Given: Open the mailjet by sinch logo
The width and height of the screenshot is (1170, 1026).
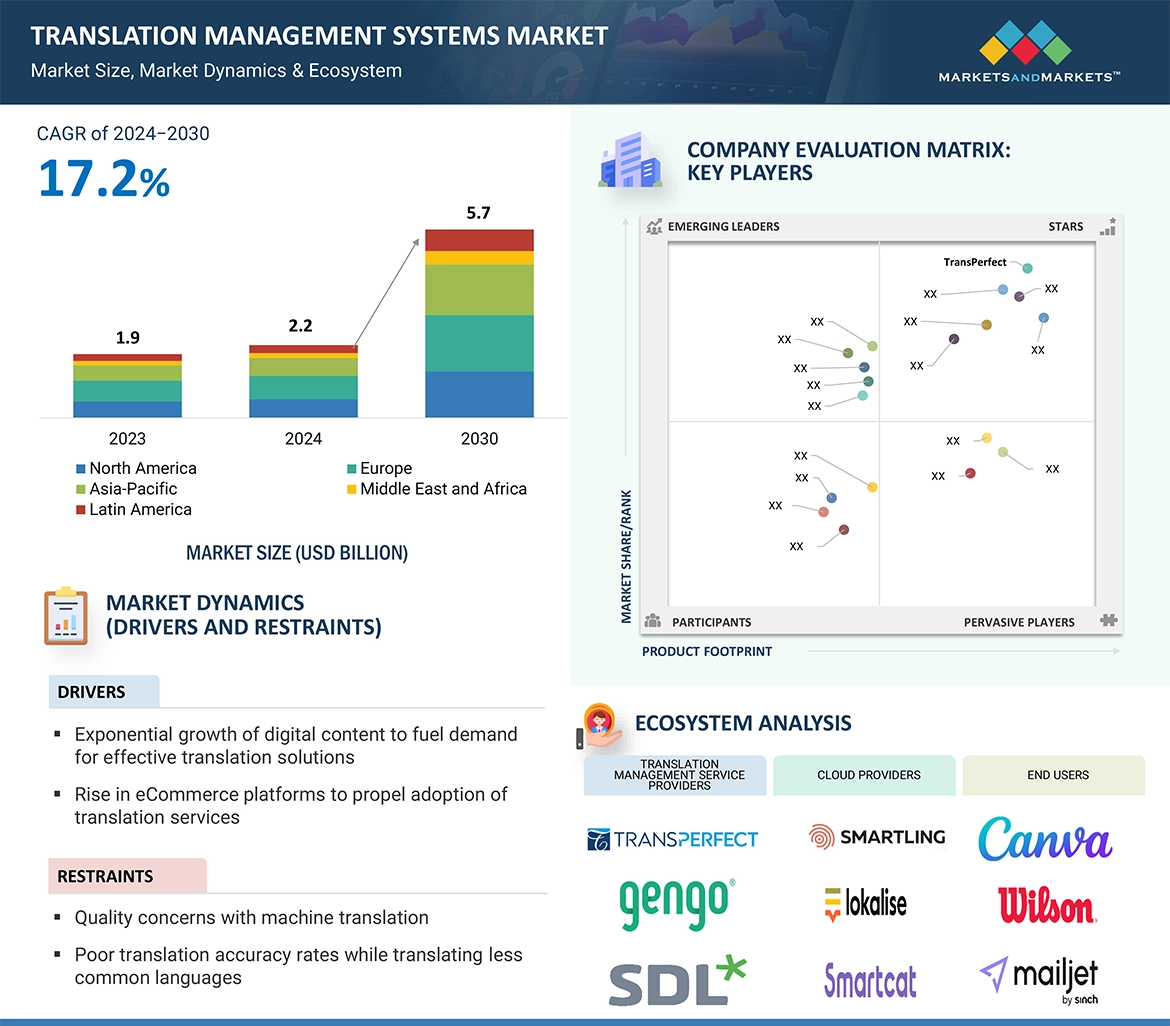Looking at the screenshot, I should coord(1039,978).
